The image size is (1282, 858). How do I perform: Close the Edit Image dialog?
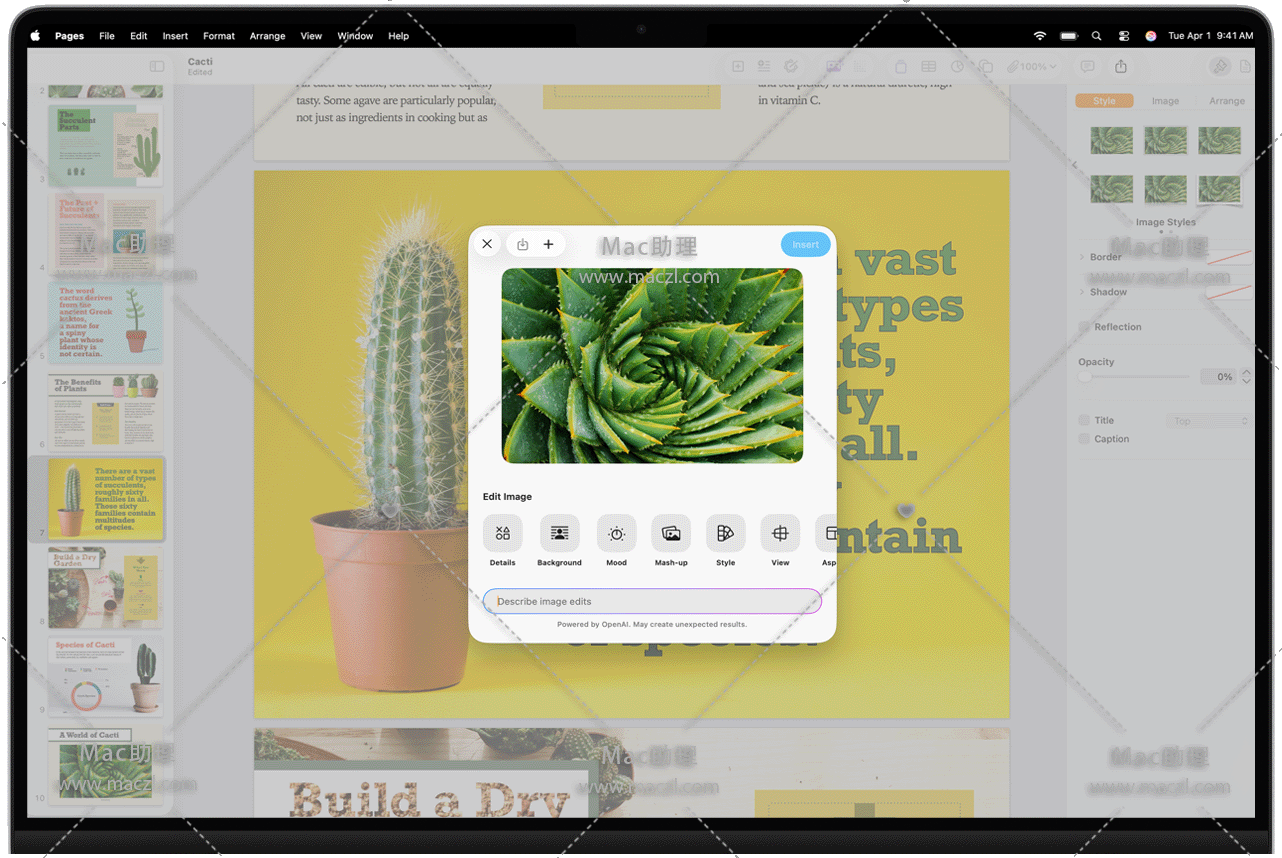point(487,244)
